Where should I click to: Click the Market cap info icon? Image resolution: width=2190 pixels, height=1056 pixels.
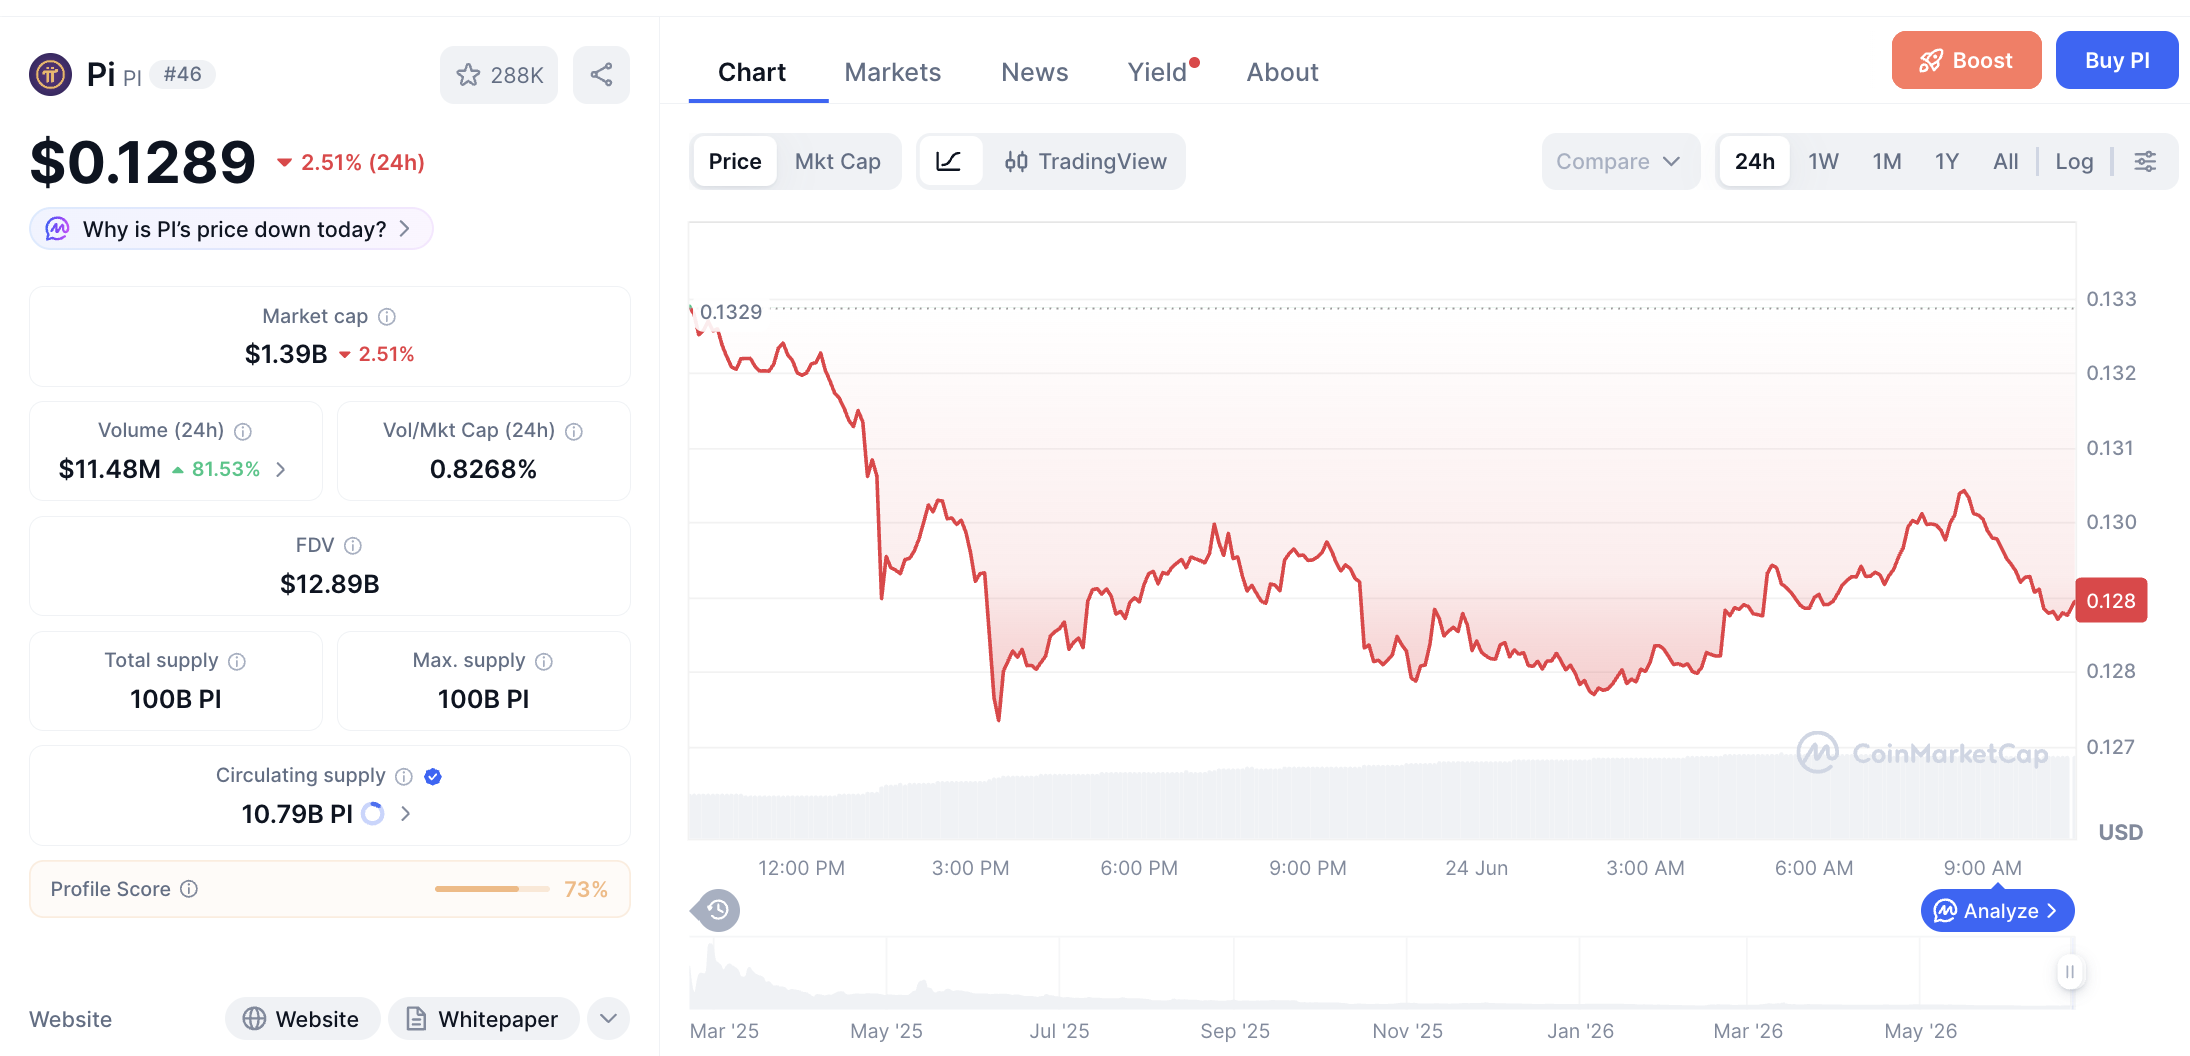387,317
